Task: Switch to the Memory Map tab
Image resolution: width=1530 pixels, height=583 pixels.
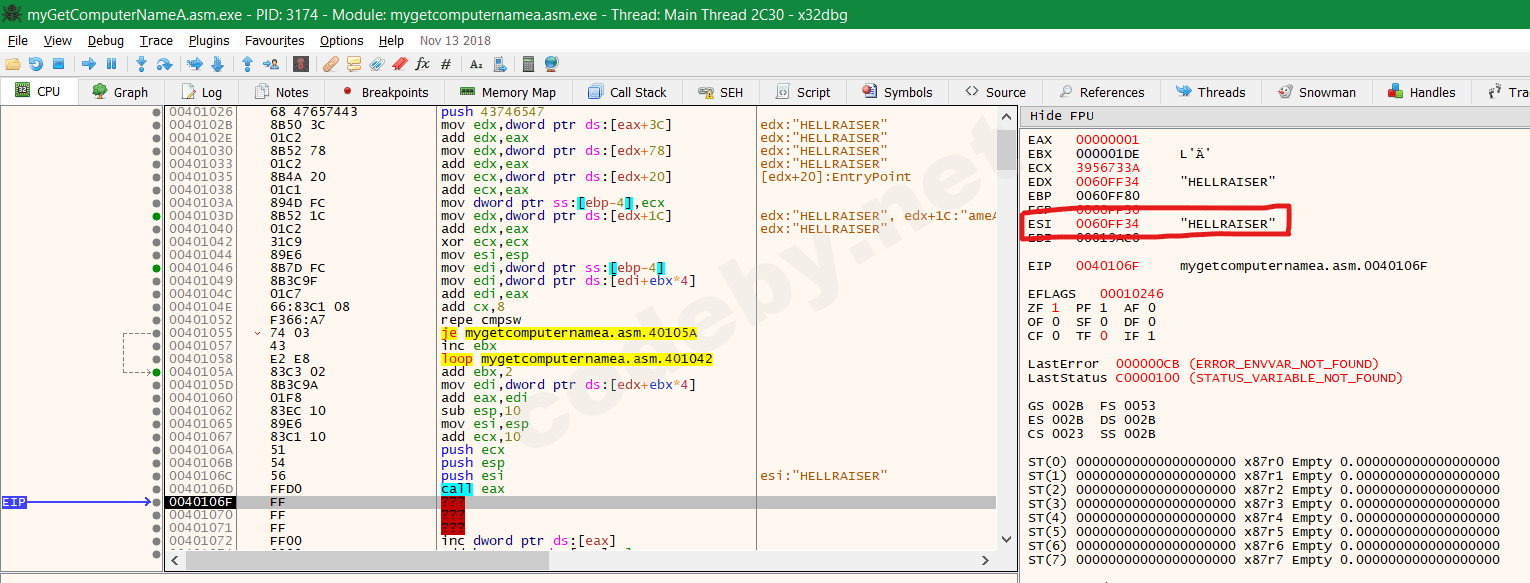Action: pos(507,92)
